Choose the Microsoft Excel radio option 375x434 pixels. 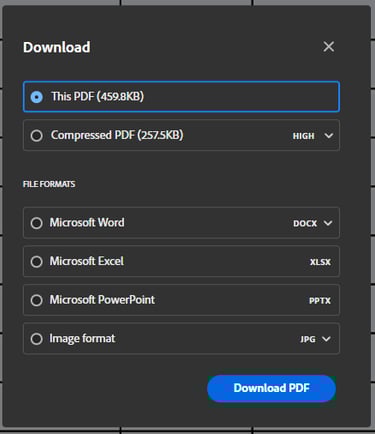(x=37, y=262)
